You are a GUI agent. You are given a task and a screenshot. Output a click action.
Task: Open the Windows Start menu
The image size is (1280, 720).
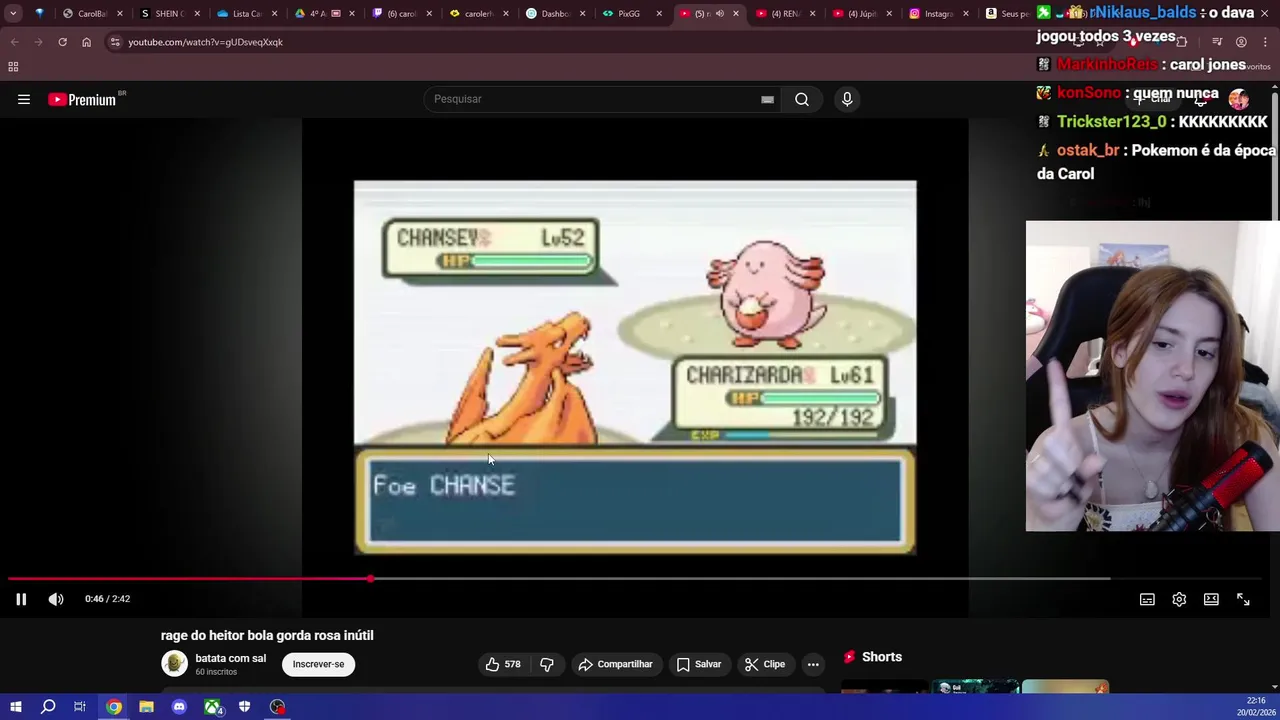(x=15, y=707)
